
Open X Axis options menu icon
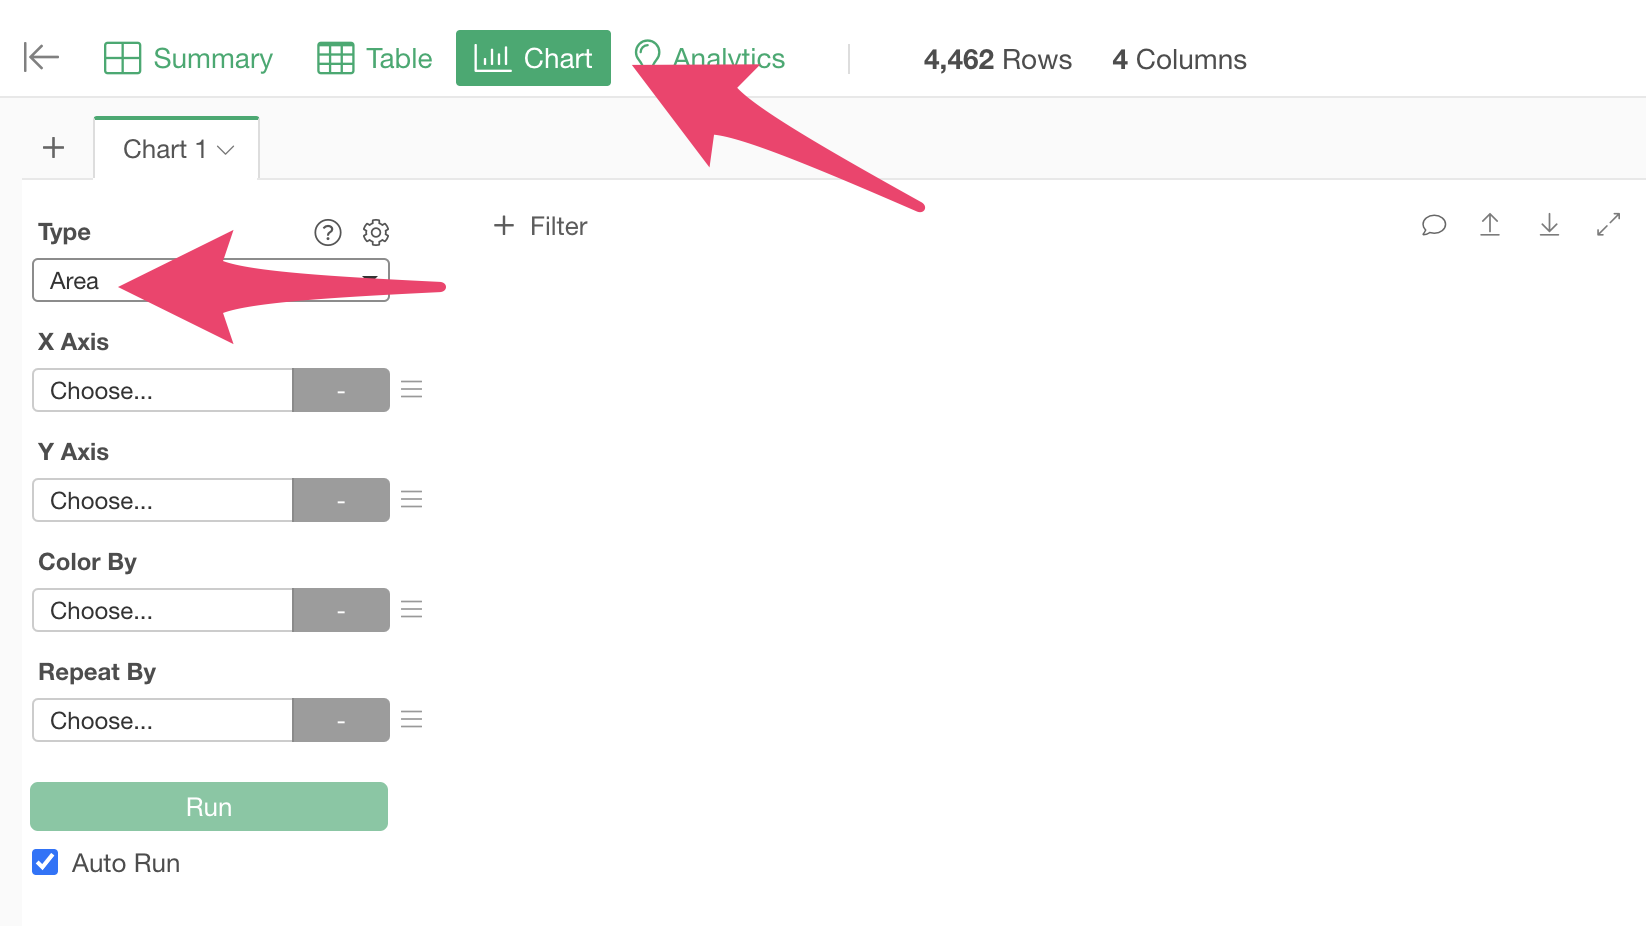(412, 390)
